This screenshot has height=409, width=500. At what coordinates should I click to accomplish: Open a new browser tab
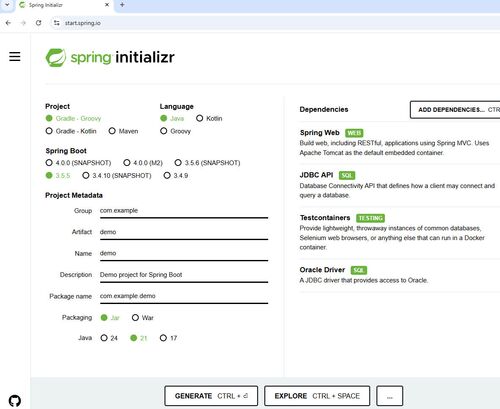[x=122, y=5]
